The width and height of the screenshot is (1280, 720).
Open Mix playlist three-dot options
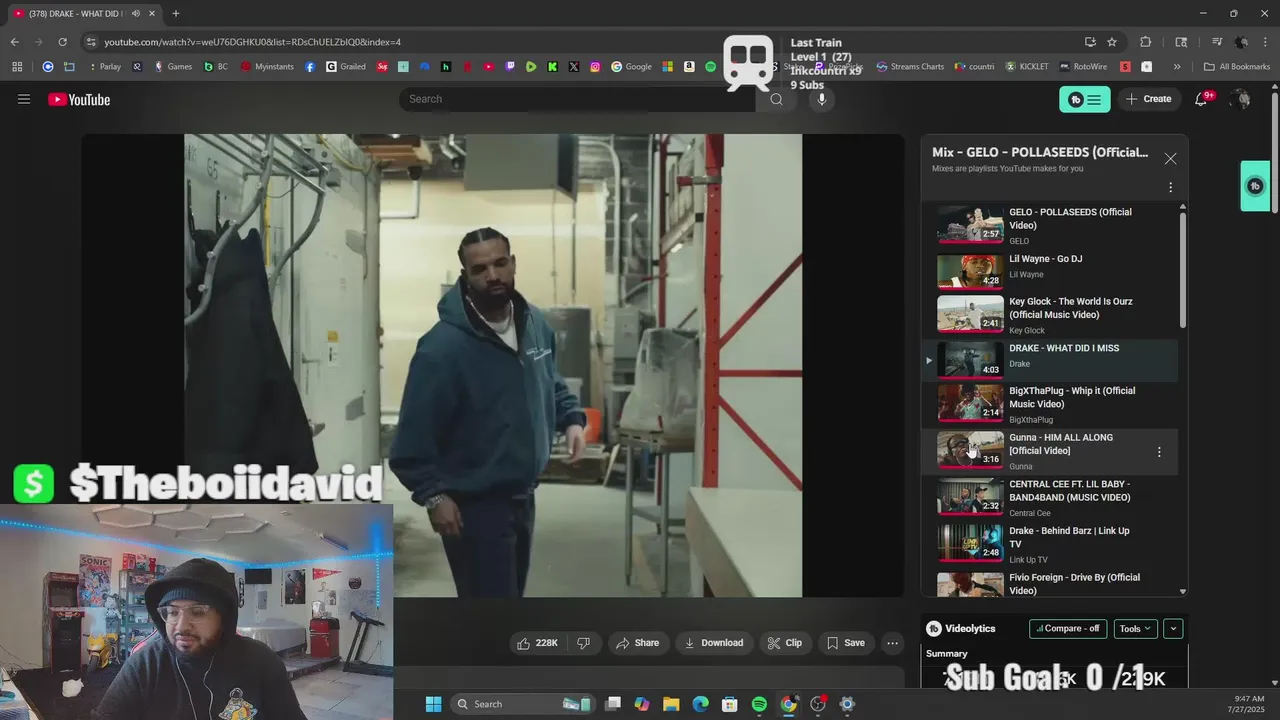(1170, 187)
